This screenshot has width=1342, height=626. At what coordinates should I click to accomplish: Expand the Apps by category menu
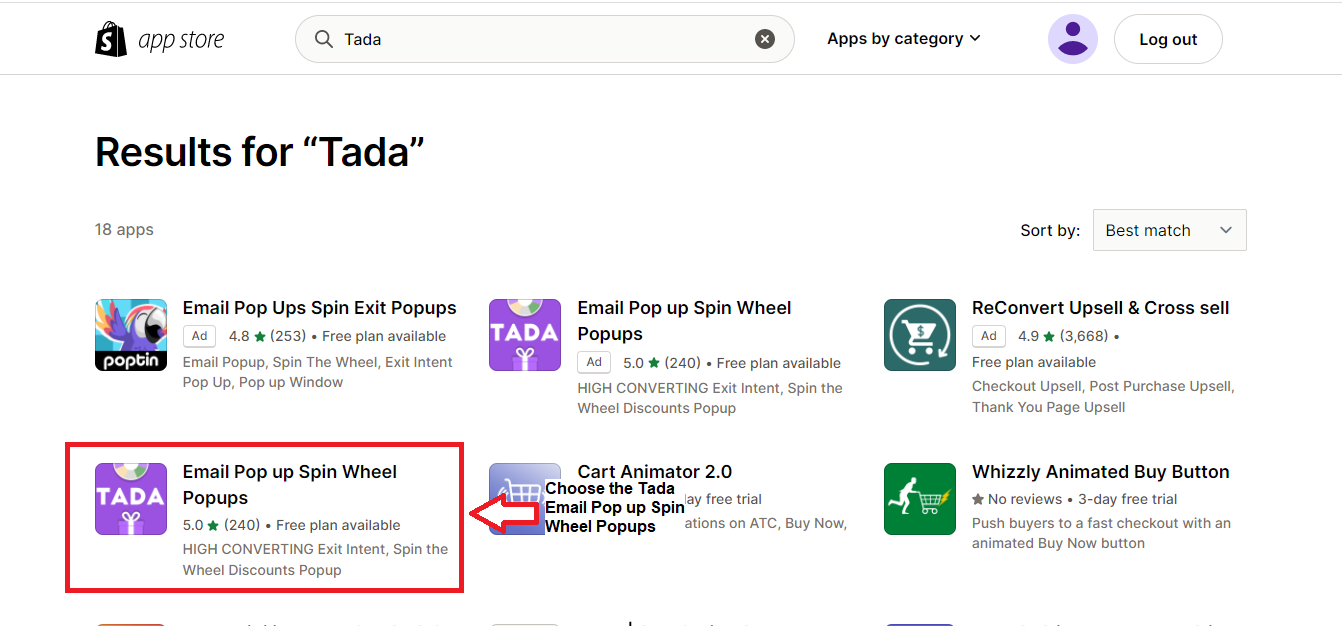click(904, 39)
